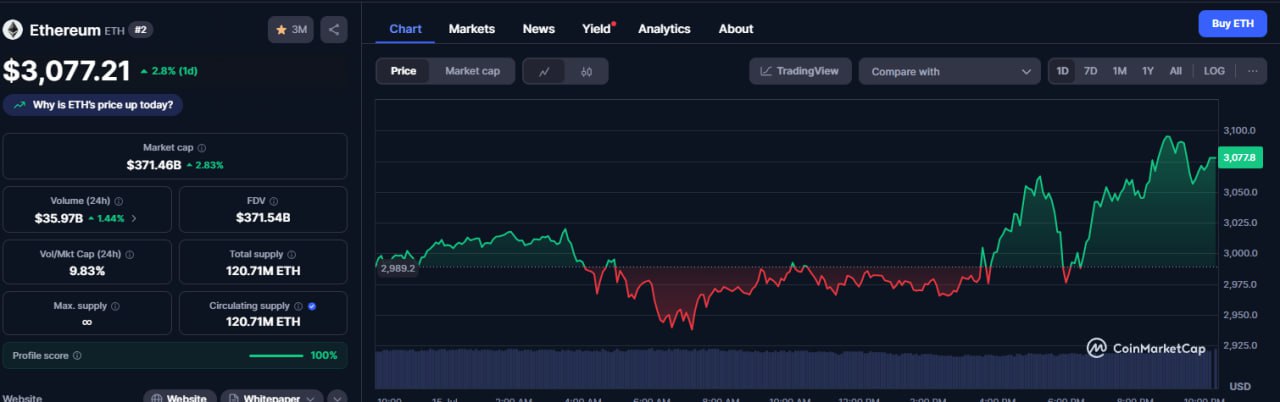Click the $371.54B FDV value

pos(264,217)
